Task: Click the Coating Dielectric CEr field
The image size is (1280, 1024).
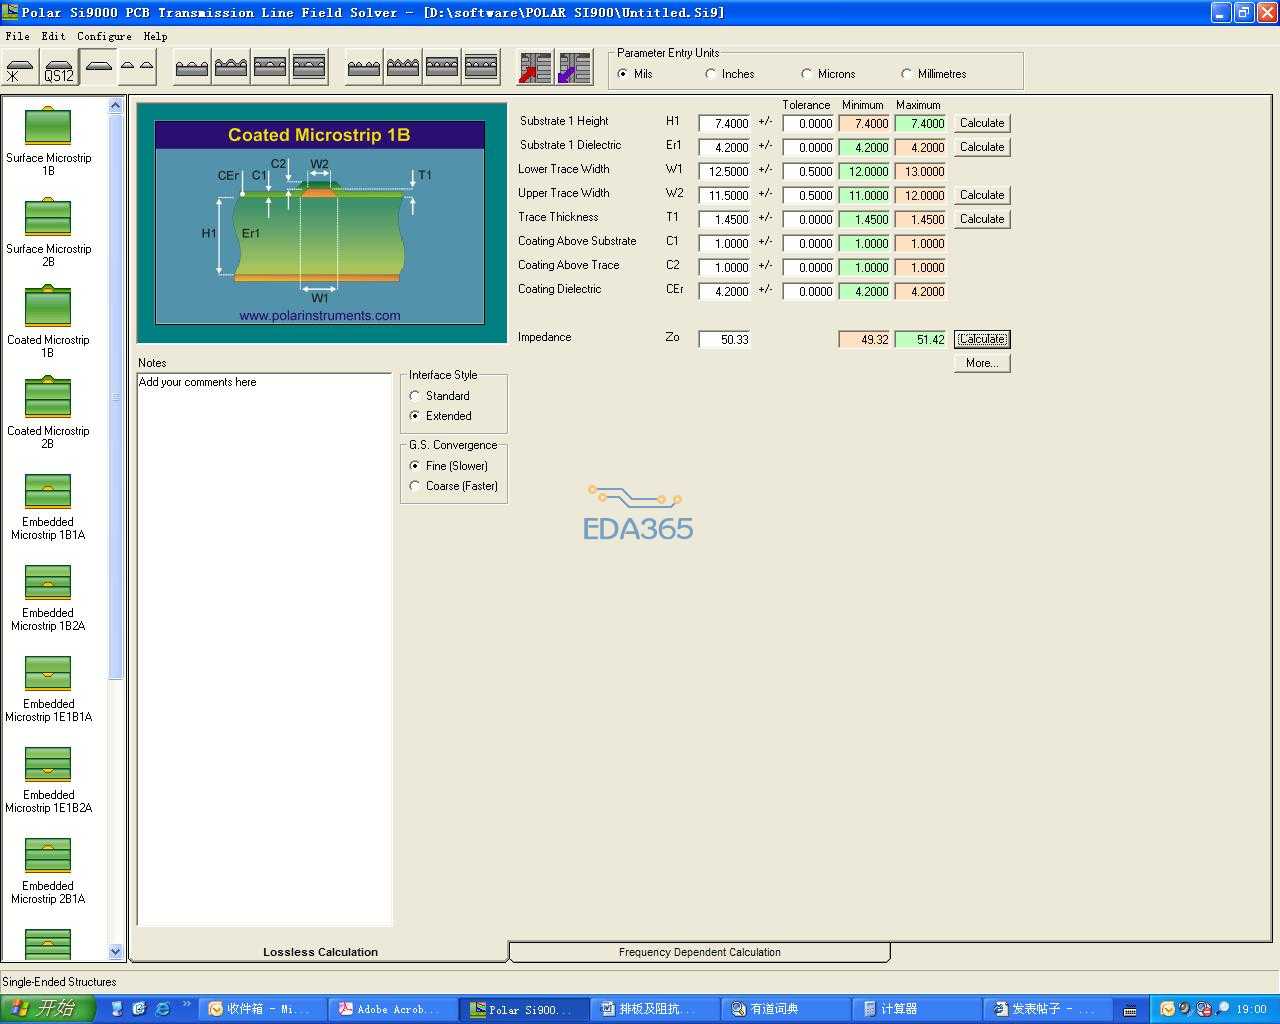Action: (x=725, y=292)
